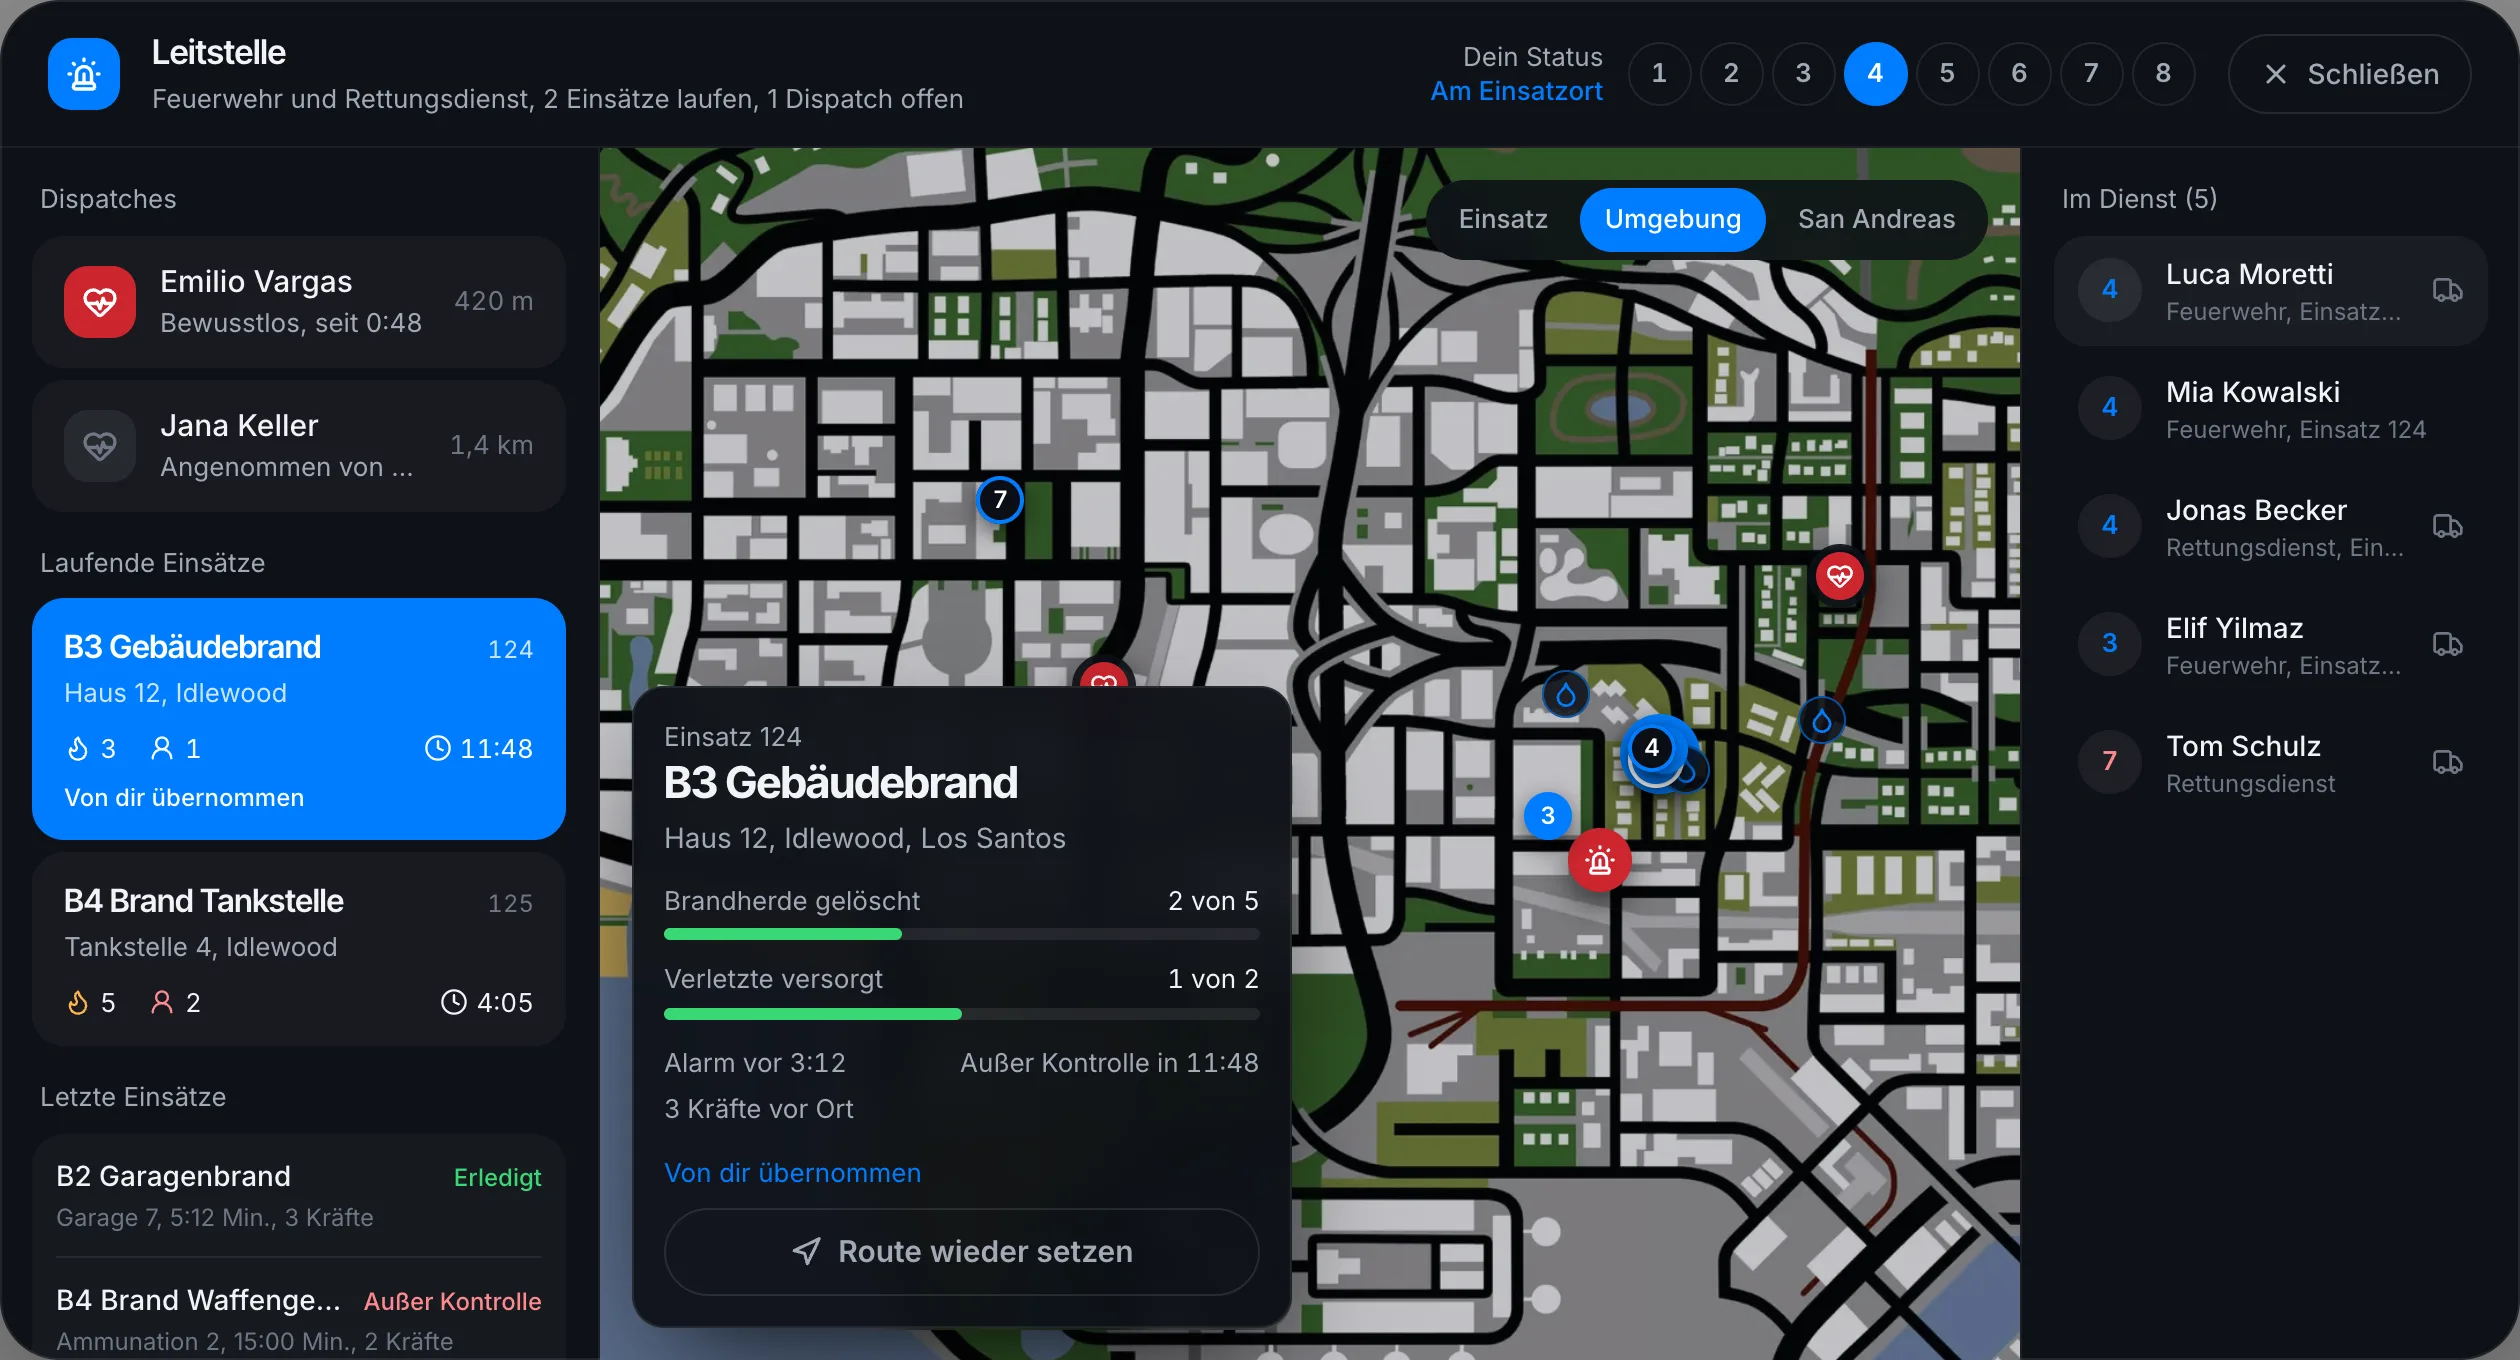Viewport: 2520px width, 1360px height.
Task: Click vehicle icon for Jonas Becker
Action: 2447,527
